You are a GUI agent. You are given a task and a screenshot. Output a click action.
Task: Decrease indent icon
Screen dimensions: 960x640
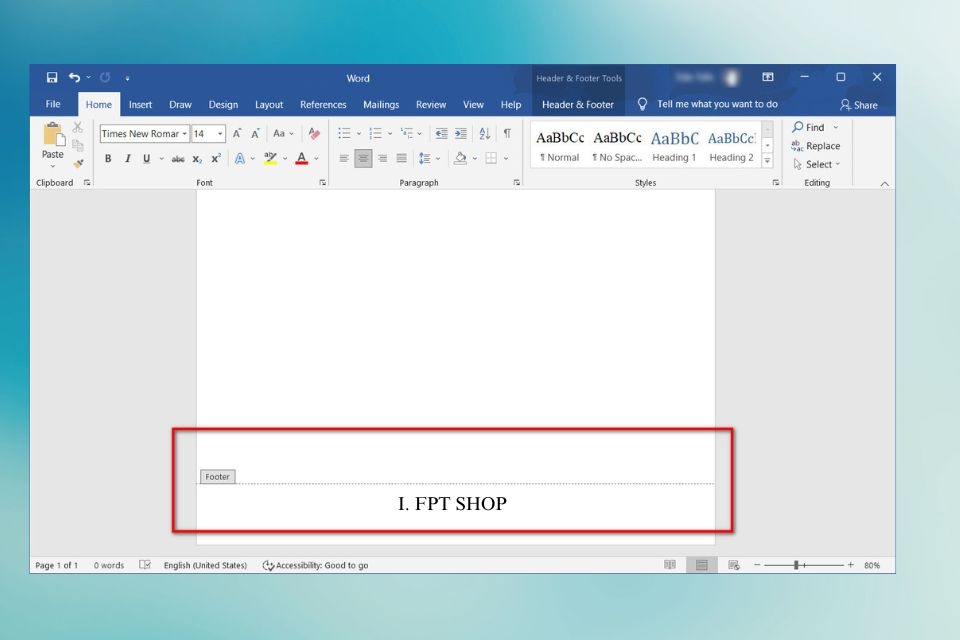441,134
